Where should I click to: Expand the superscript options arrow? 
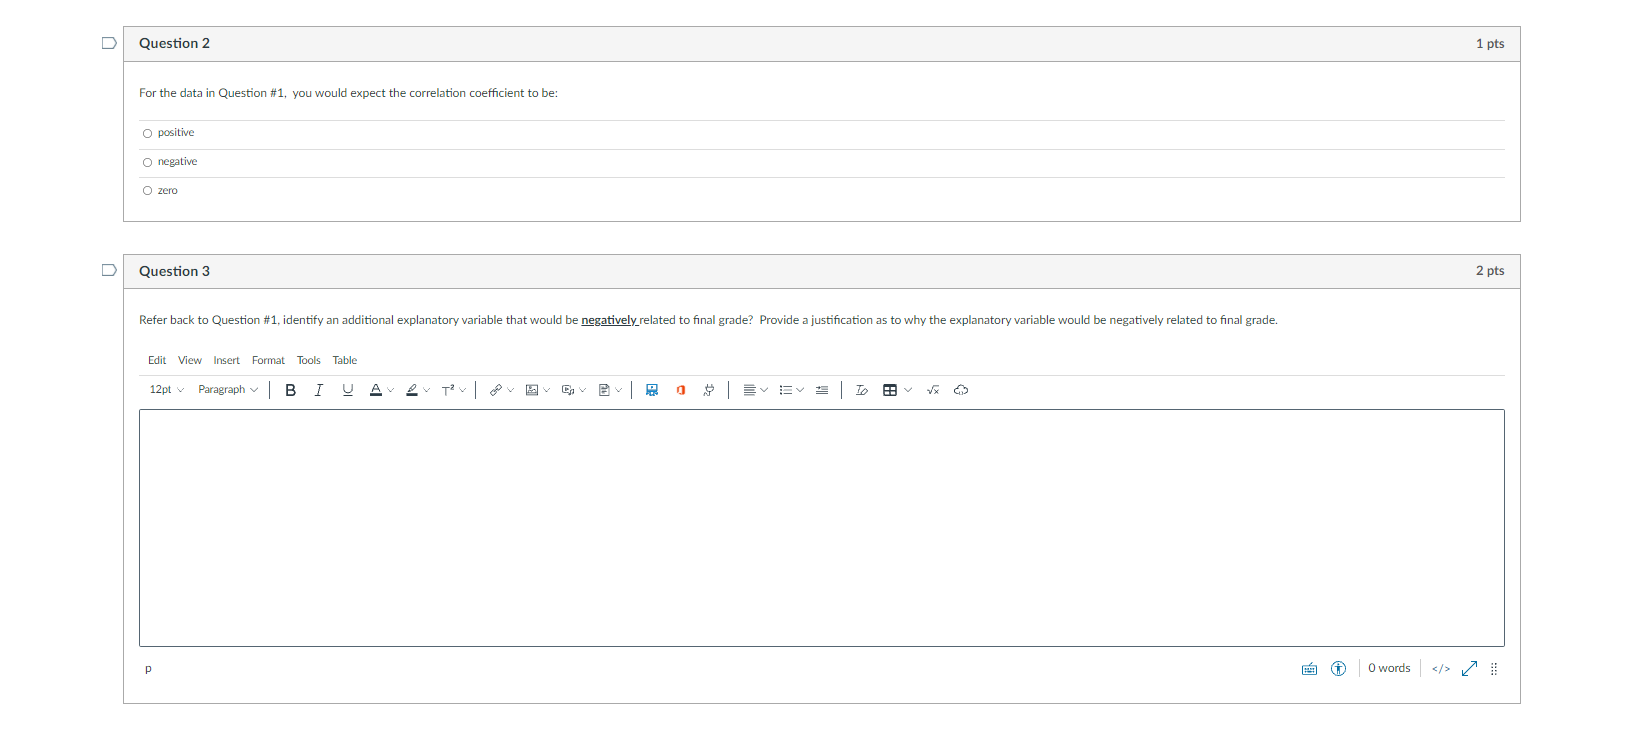tap(463, 390)
